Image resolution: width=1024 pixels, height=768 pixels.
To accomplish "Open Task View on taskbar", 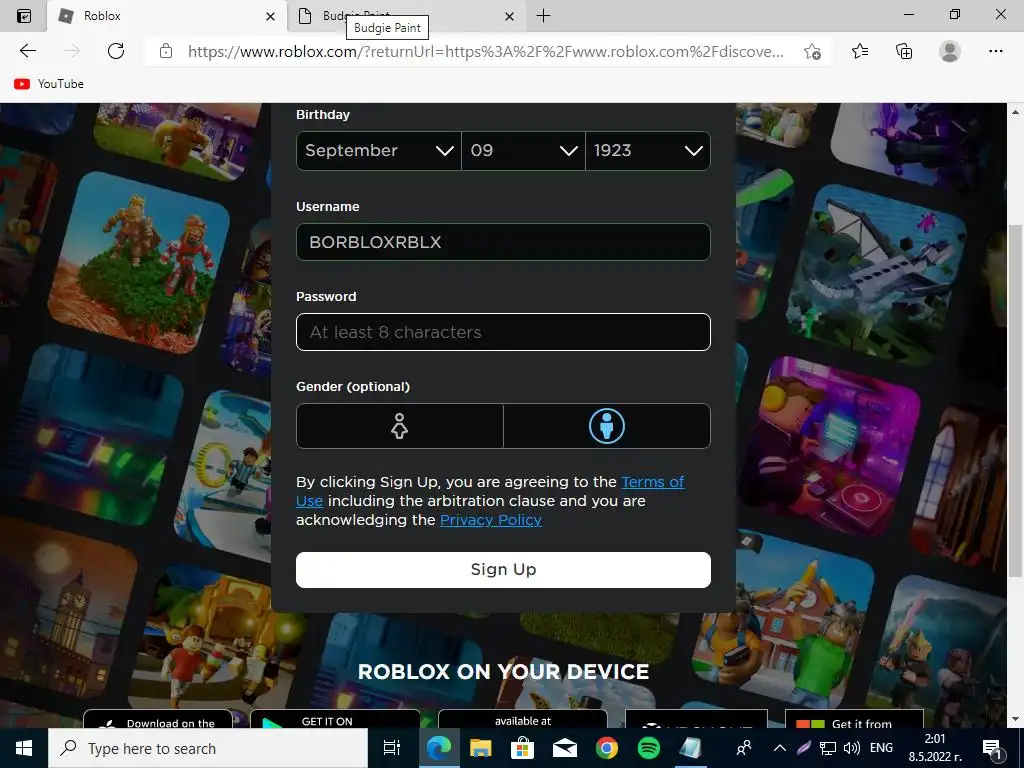I will point(392,748).
